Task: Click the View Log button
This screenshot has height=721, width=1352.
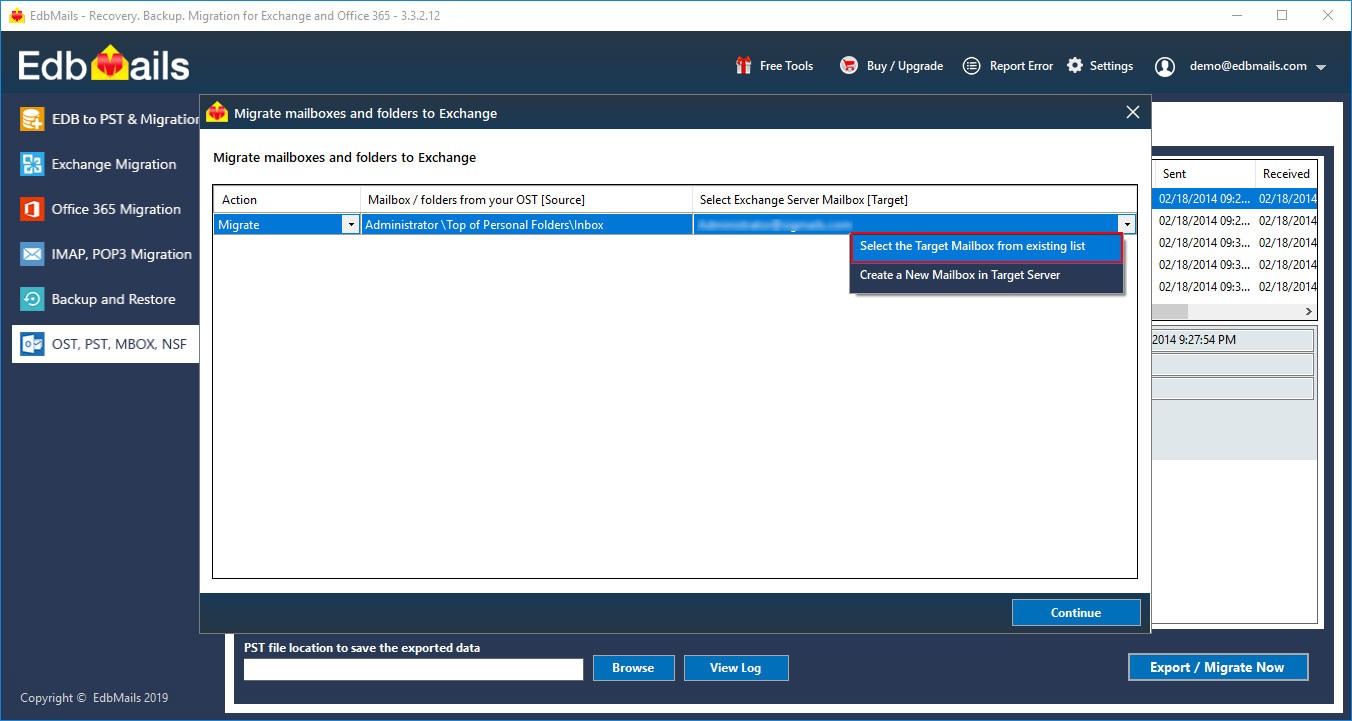Action: coord(736,668)
